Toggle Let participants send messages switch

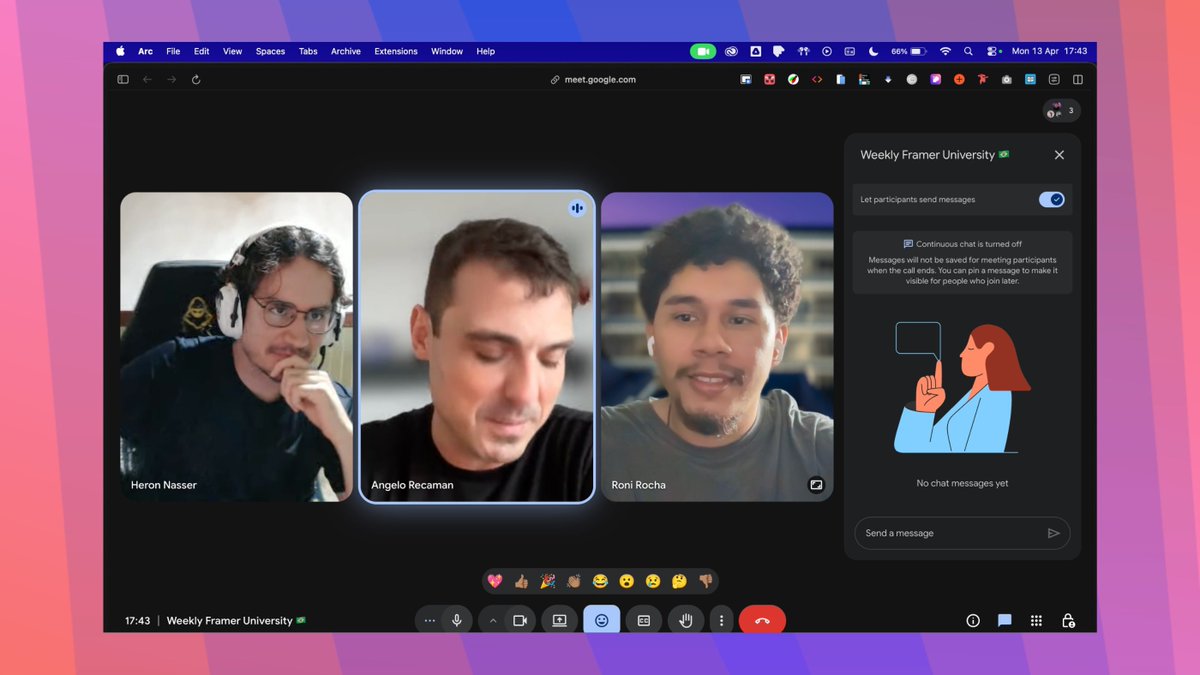1052,199
